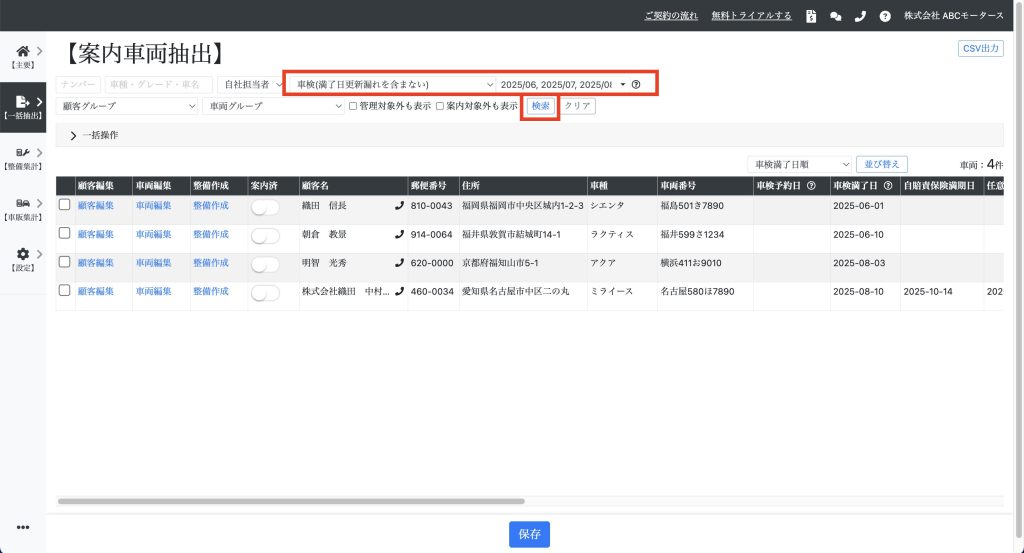The height and width of the screenshot is (553, 1024).
Task: Click the 並び替え button
Action: pos(882,165)
